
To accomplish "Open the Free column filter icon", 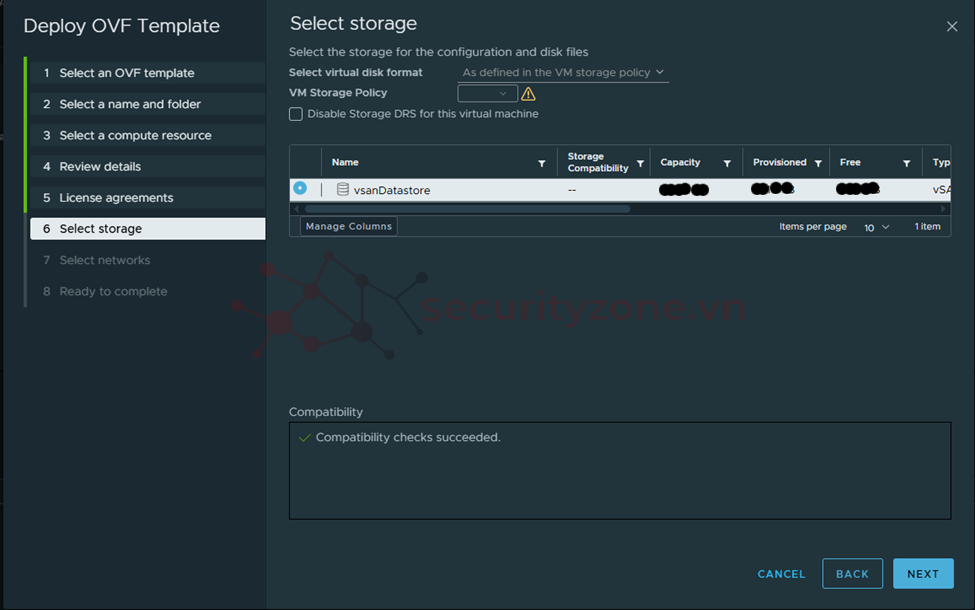I will [x=907, y=164].
